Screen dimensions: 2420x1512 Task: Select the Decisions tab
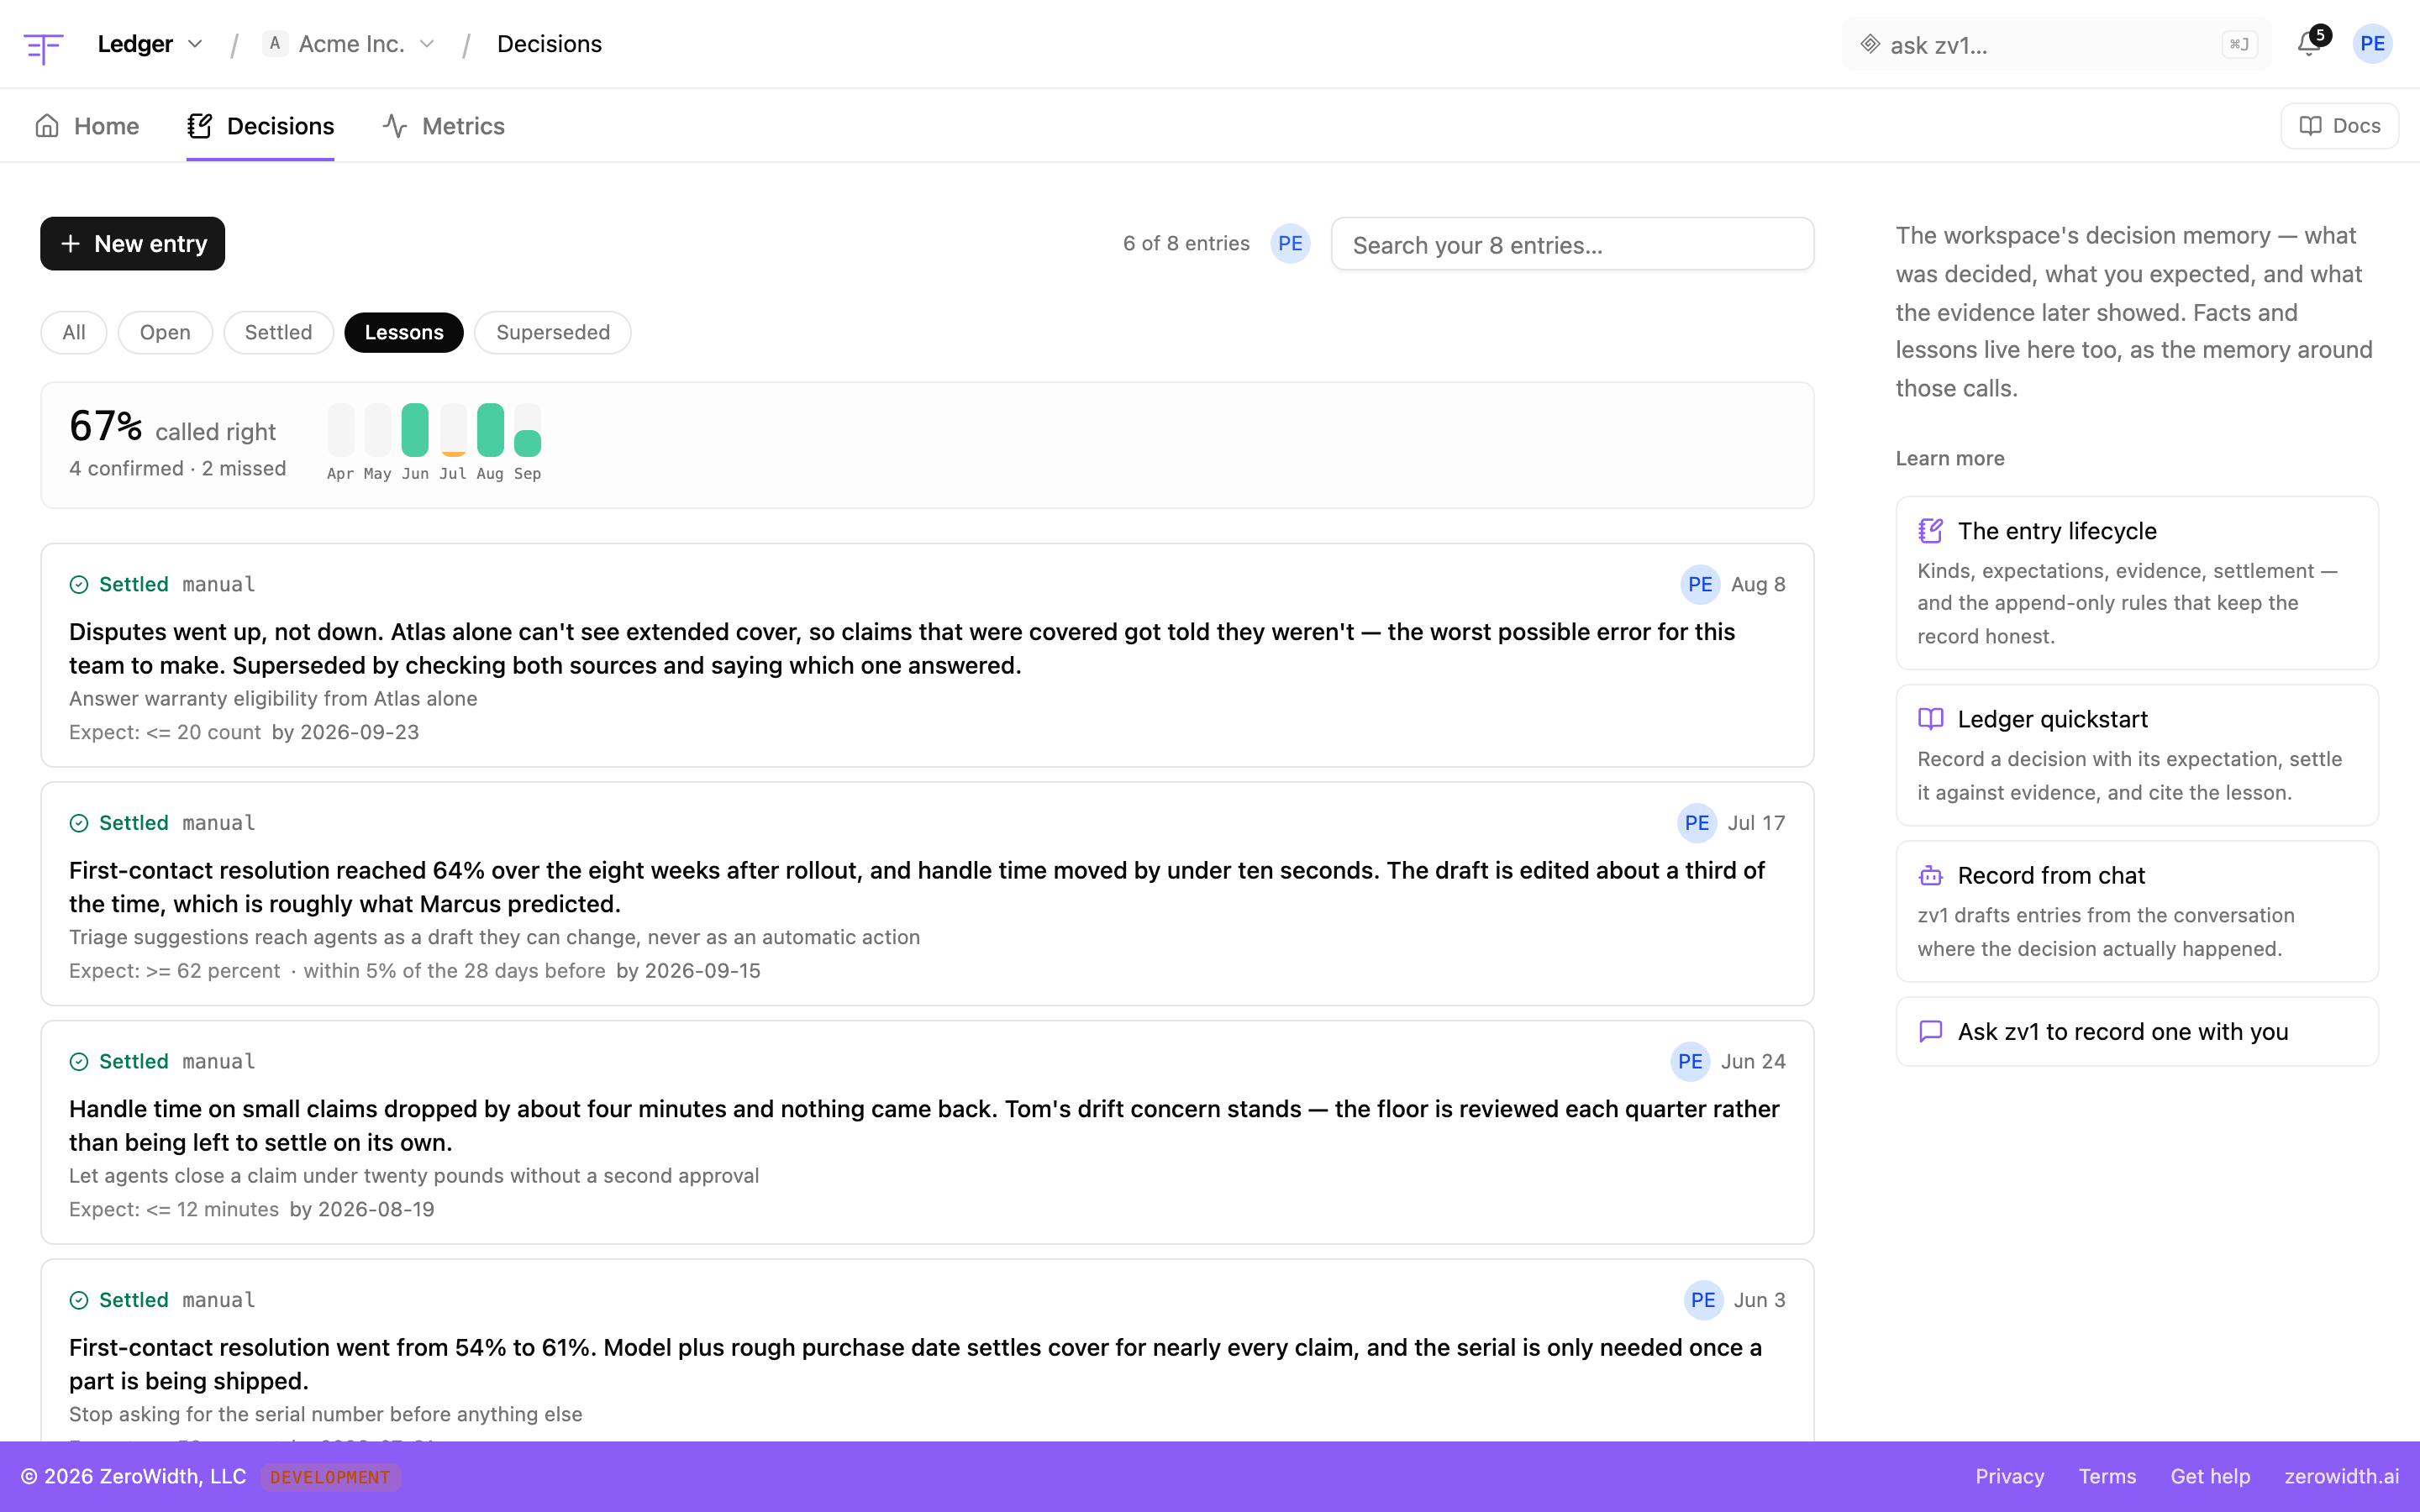(260, 126)
